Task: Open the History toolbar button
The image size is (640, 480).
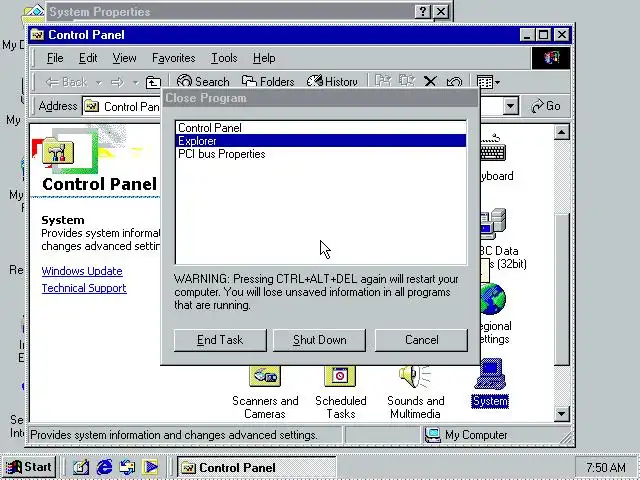Action: coord(332,82)
